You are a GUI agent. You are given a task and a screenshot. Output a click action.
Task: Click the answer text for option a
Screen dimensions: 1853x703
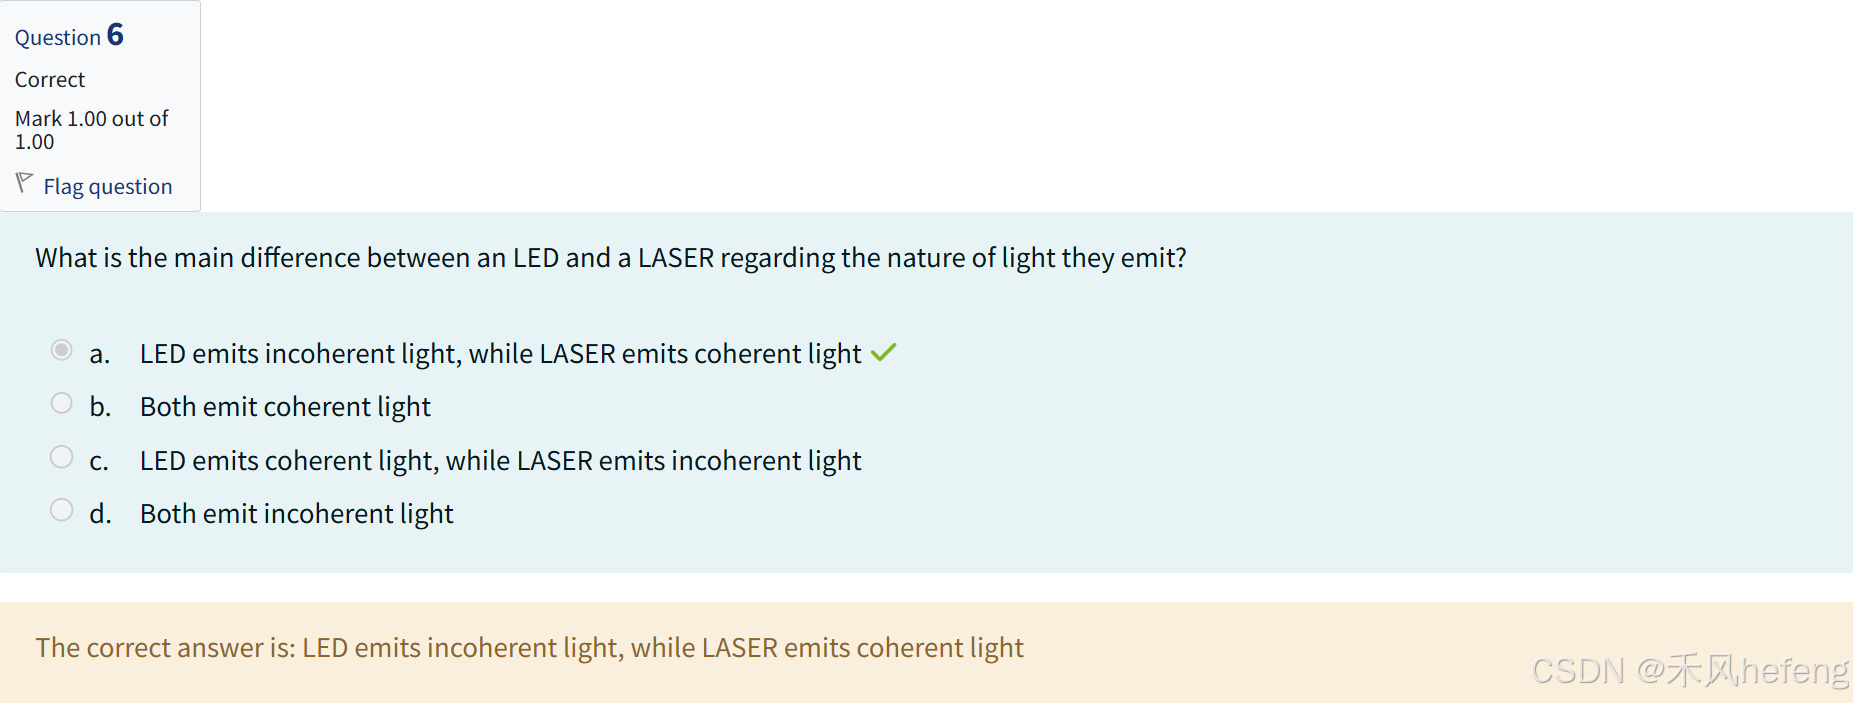[499, 353]
